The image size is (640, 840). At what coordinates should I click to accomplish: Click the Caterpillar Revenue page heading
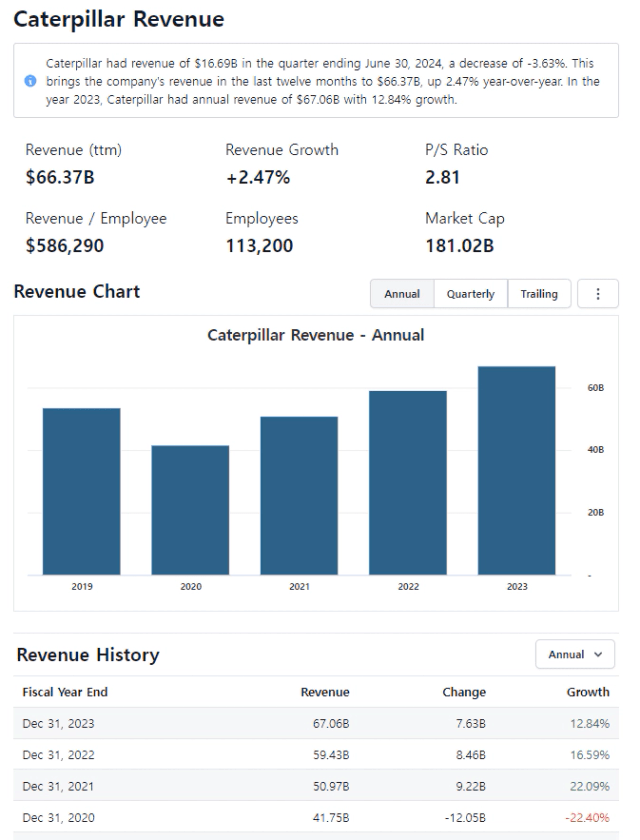point(119,19)
